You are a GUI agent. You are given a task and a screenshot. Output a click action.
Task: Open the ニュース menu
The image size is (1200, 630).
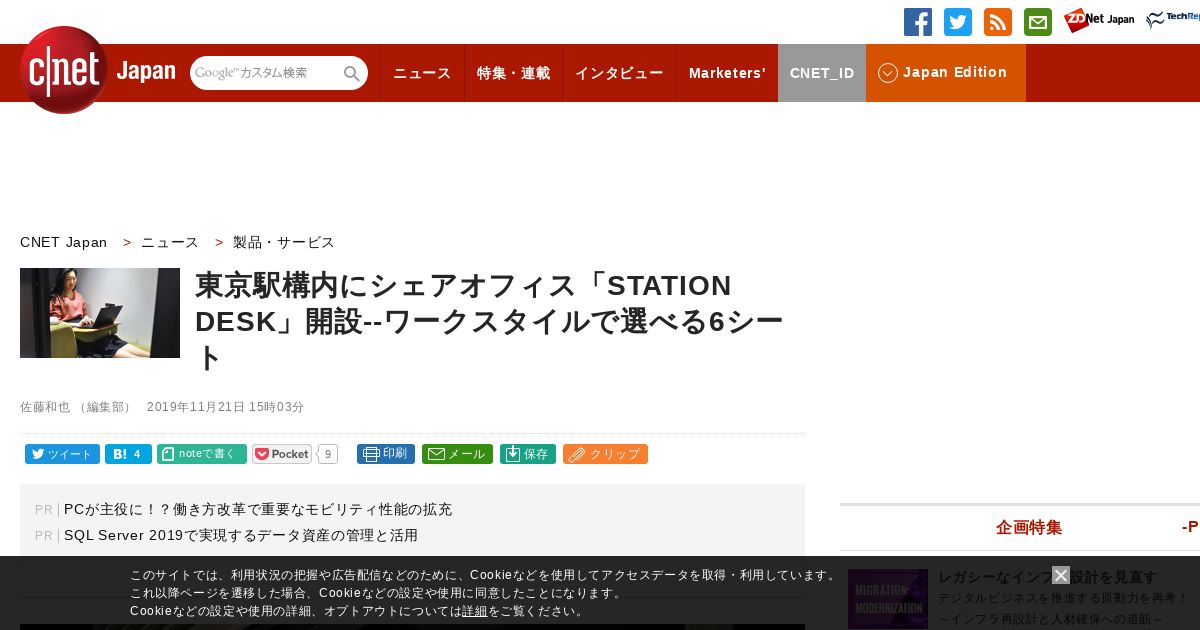tap(422, 73)
